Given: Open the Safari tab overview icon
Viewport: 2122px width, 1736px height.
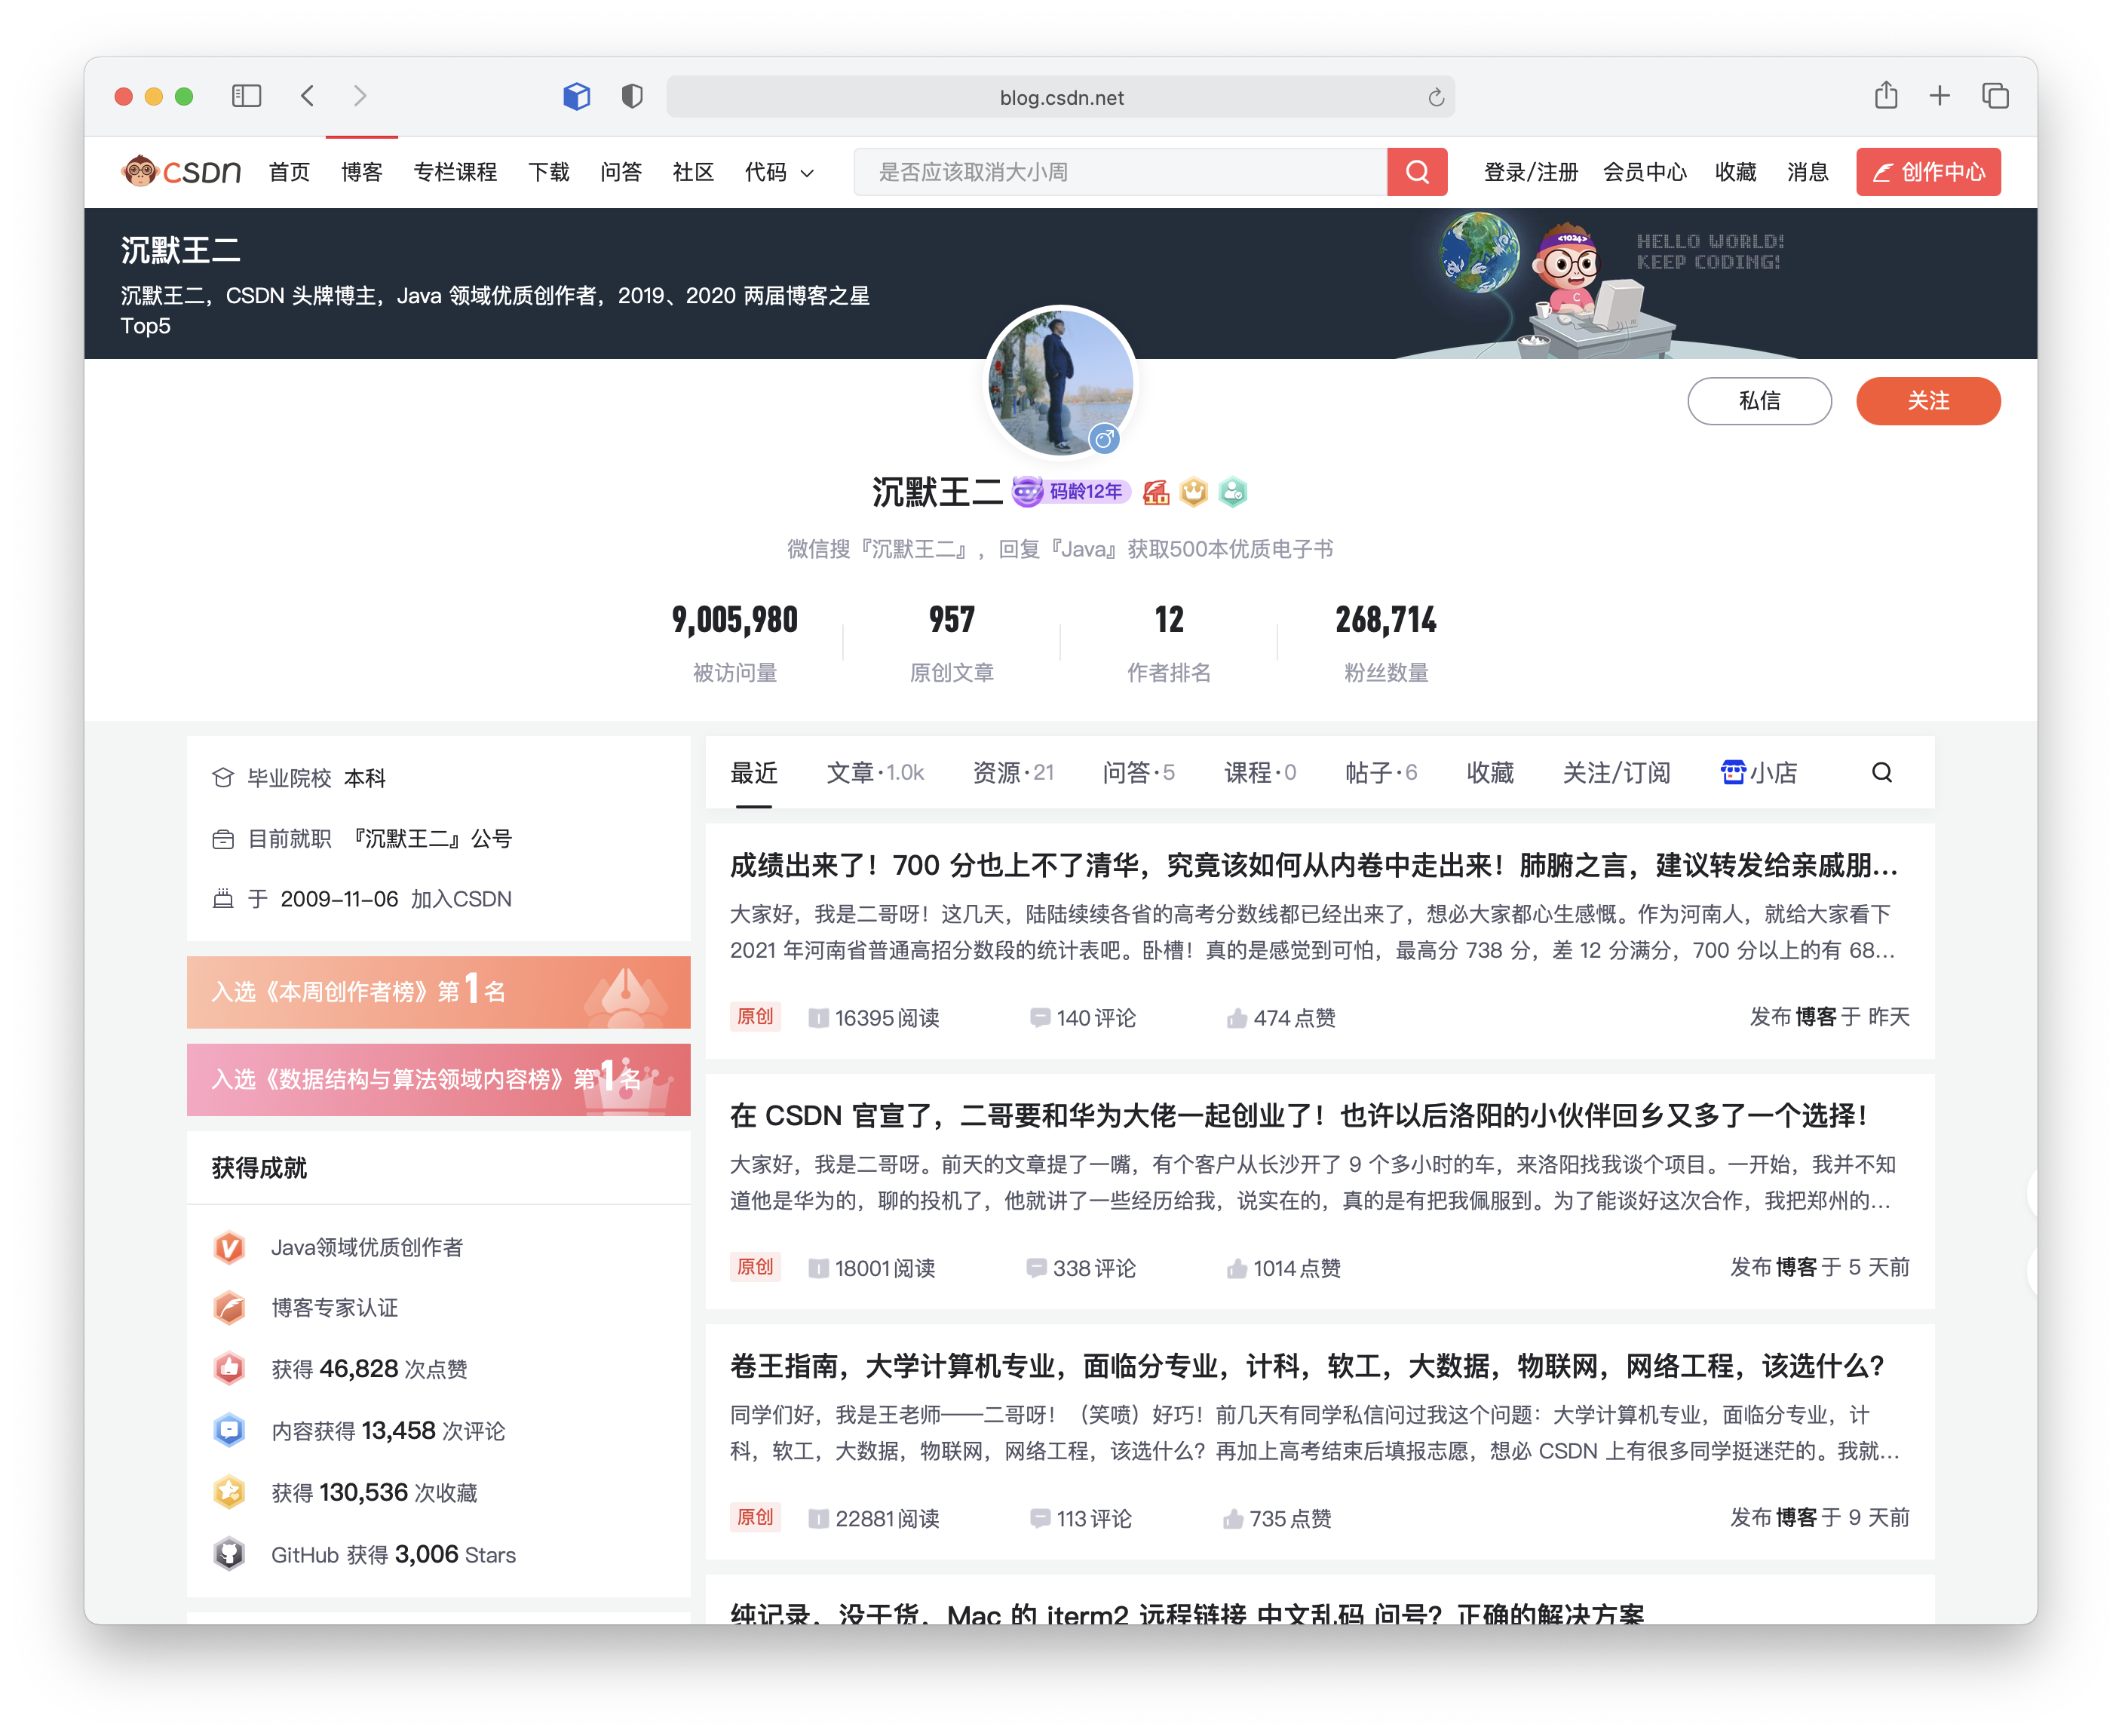Looking at the screenshot, I should click(1994, 96).
